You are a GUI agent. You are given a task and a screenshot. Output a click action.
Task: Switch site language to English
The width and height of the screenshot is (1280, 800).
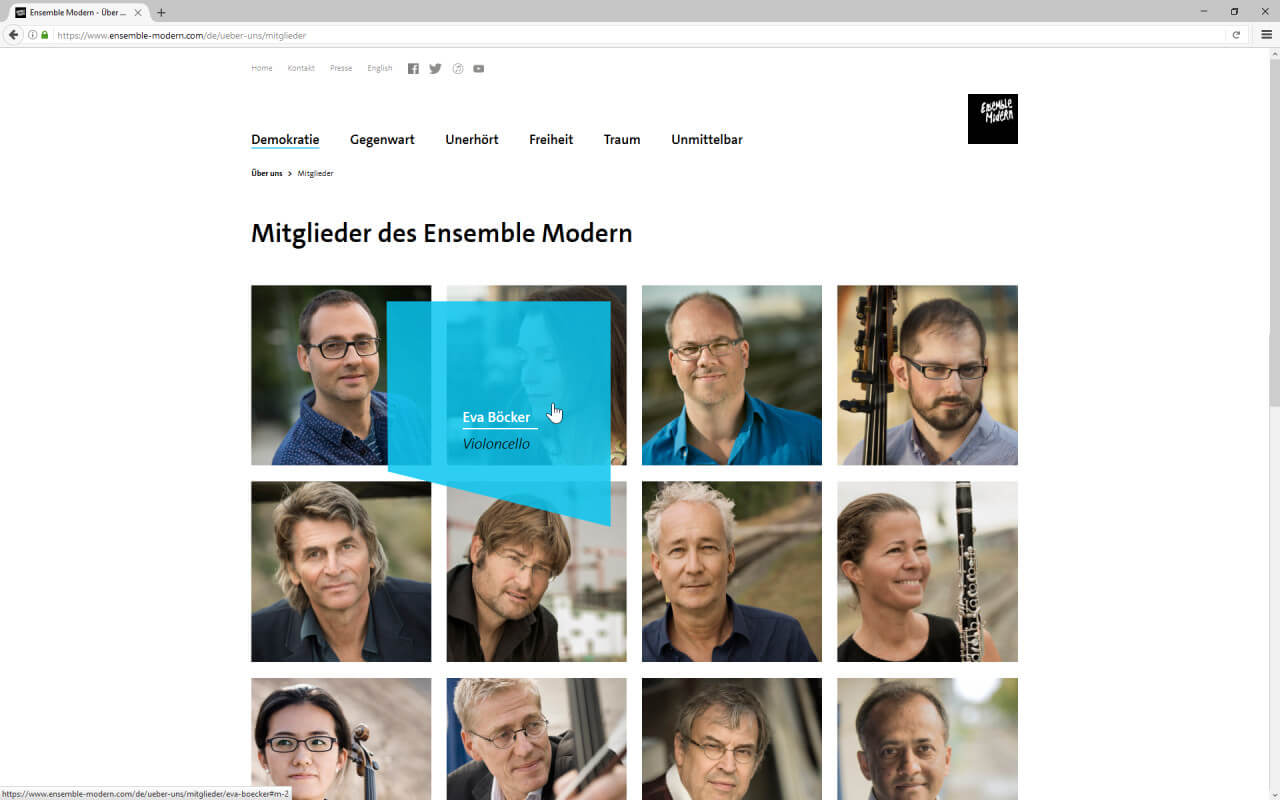tap(380, 69)
